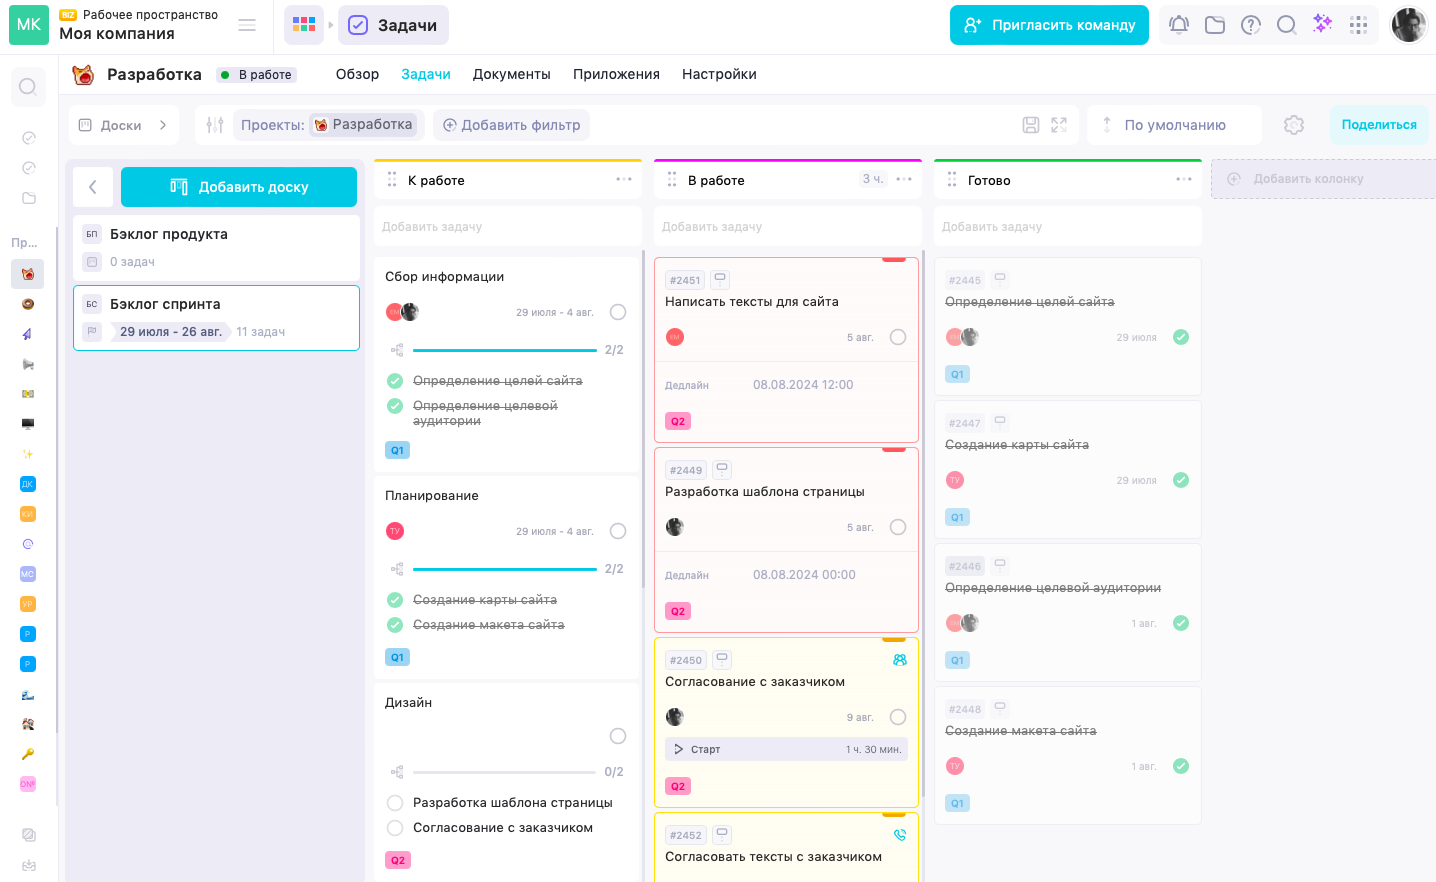Open the ДК project icon in left sidebar

[x=28, y=484]
